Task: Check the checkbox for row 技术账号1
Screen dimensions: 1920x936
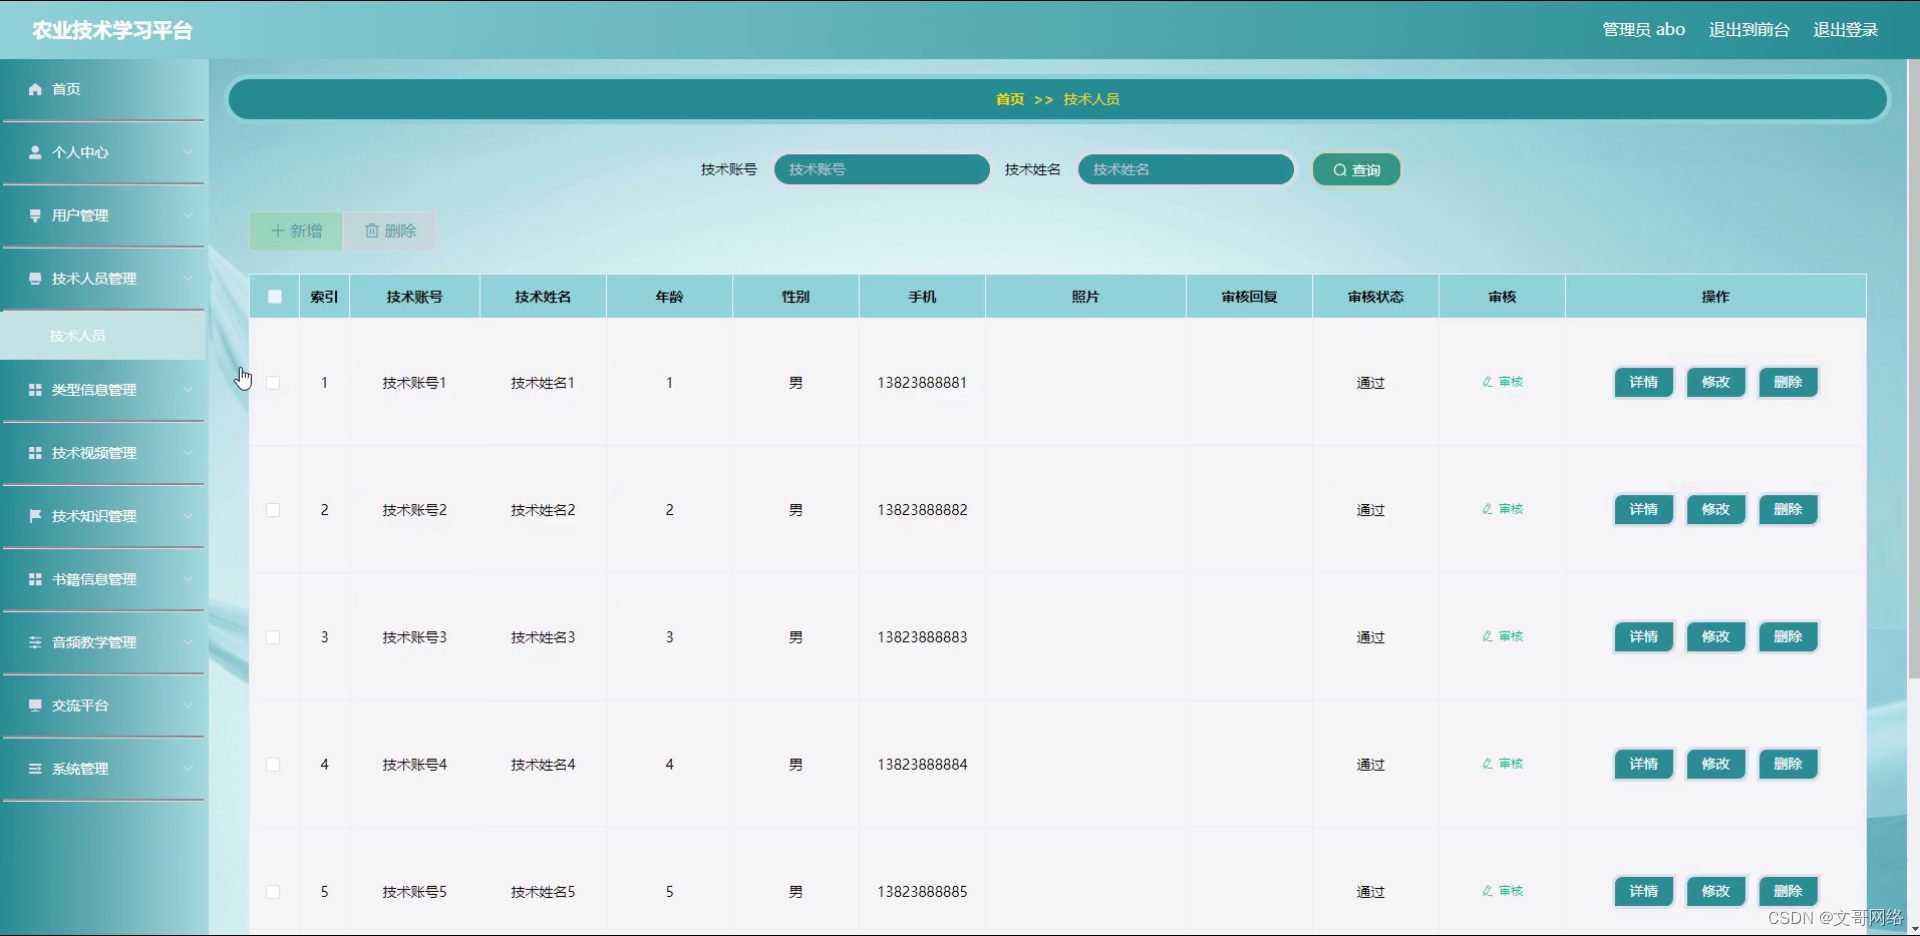Action: pos(272,382)
